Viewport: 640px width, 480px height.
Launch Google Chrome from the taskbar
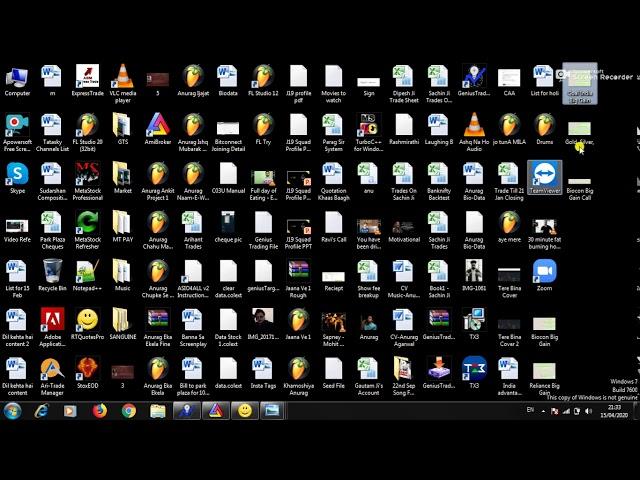click(129, 411)
